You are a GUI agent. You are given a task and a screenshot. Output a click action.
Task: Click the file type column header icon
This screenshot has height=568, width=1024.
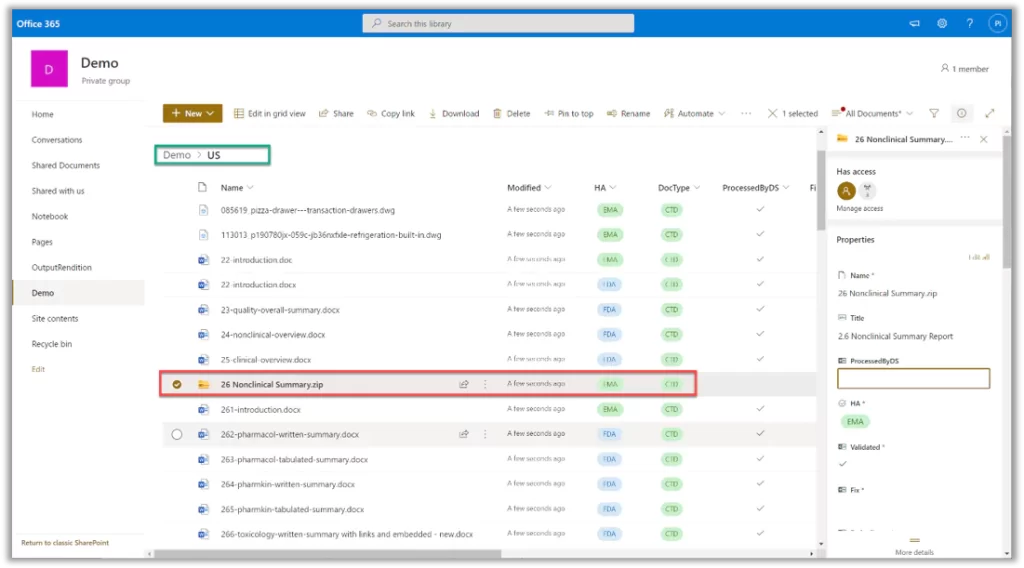point(202,187)
